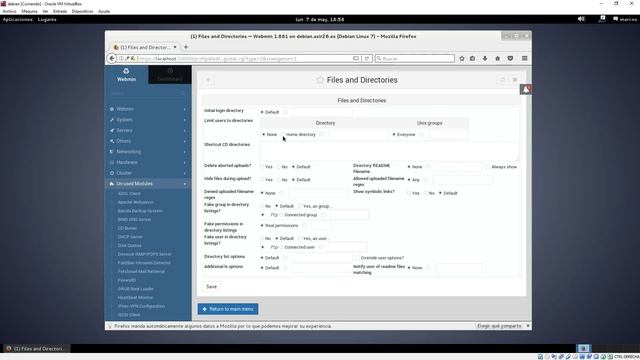Viewport: 640px width, 360px height.
Task: Check Override user options checkbox
Action: (x=358, y=258)
